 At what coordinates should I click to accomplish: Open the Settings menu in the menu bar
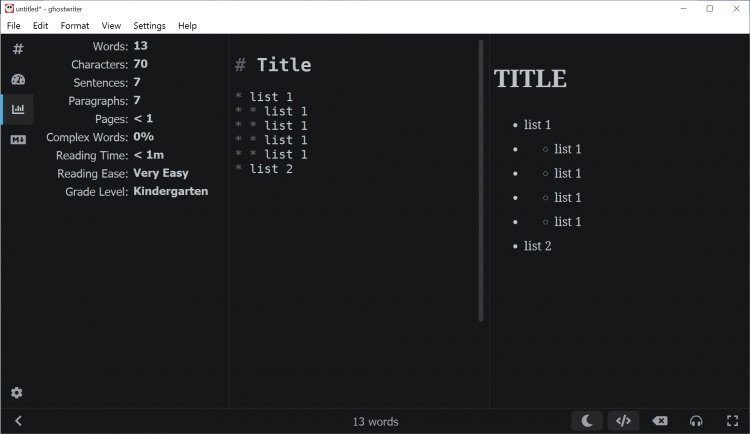149,25
